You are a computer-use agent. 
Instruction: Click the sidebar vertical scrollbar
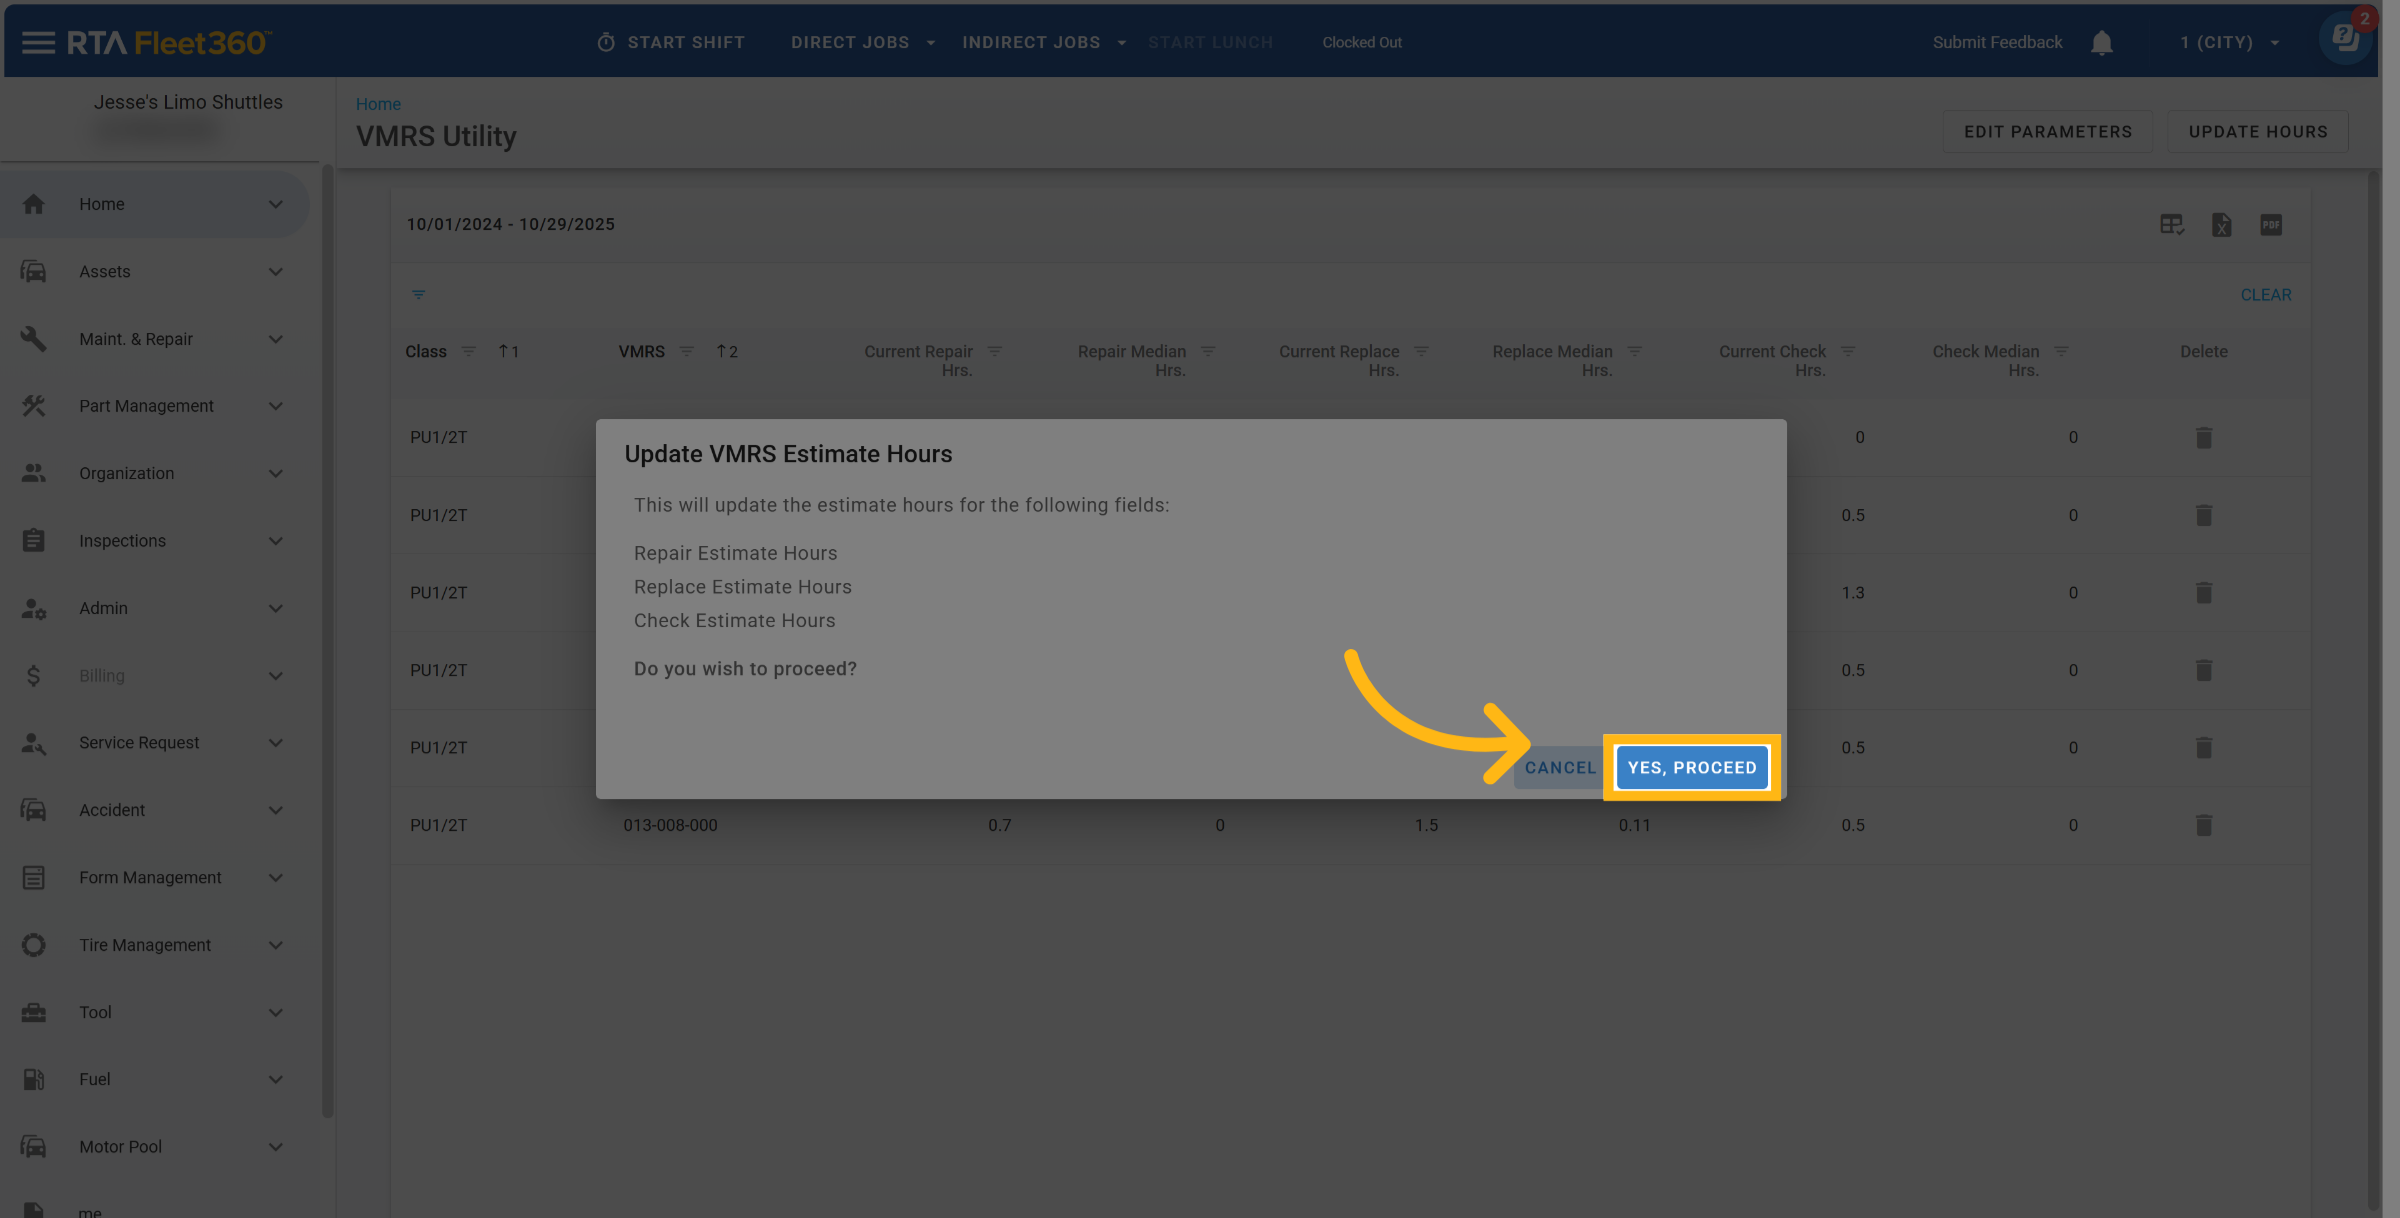tap(327, 640)
